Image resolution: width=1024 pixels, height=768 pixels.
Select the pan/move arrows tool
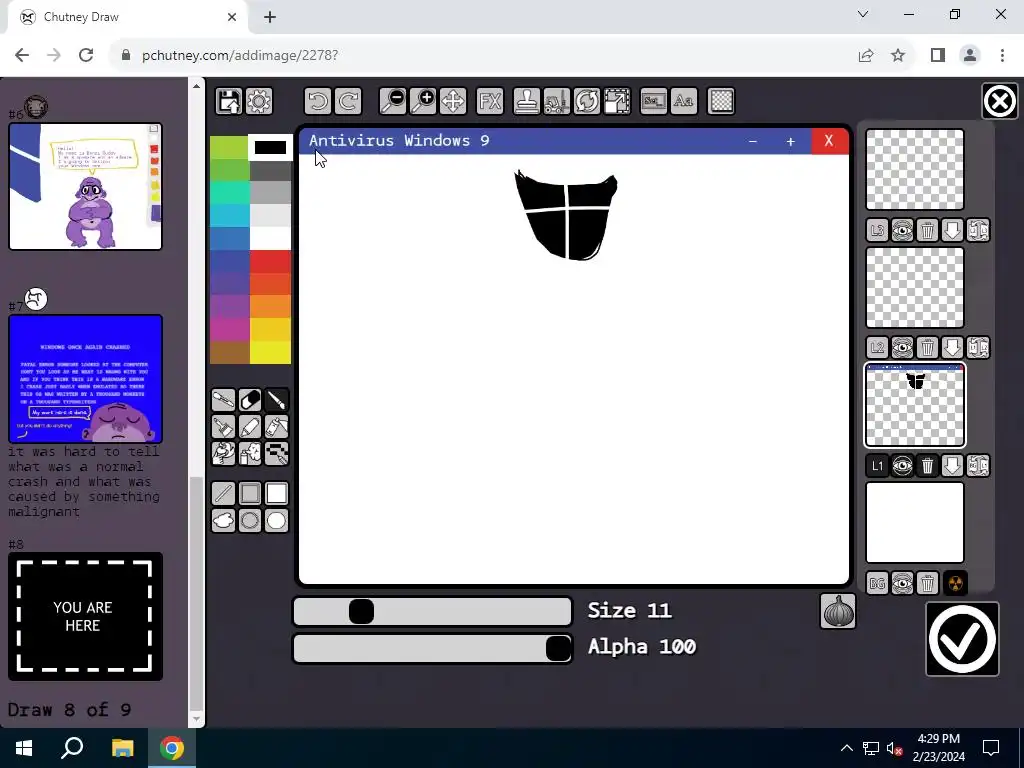453,101
